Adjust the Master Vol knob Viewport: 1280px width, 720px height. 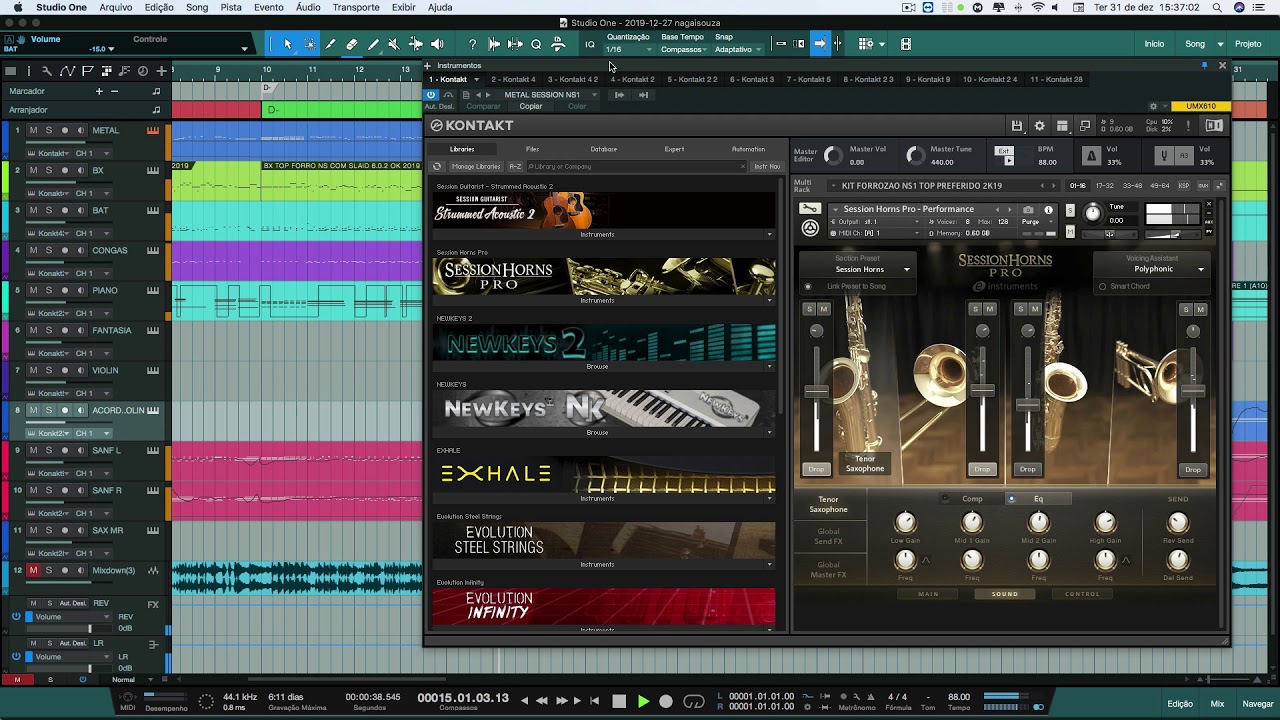[833, 155]
